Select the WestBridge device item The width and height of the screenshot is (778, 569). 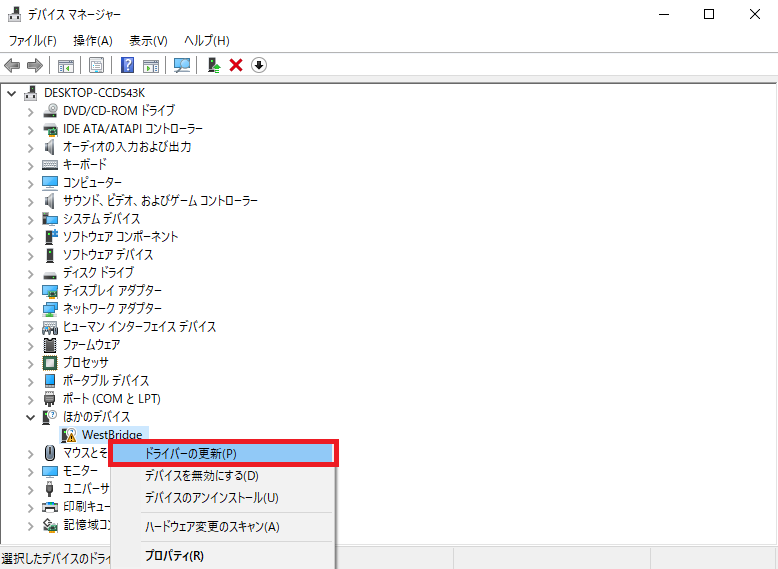point(111,435)
